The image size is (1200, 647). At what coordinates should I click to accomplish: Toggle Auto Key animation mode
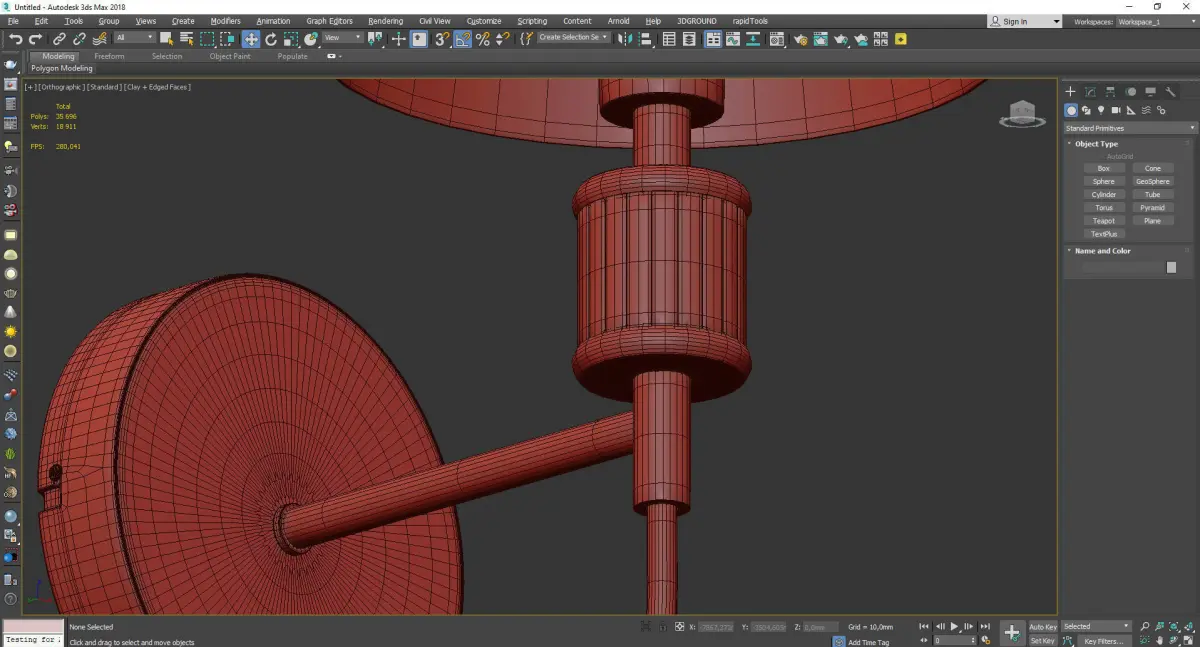pos(1043,626)
